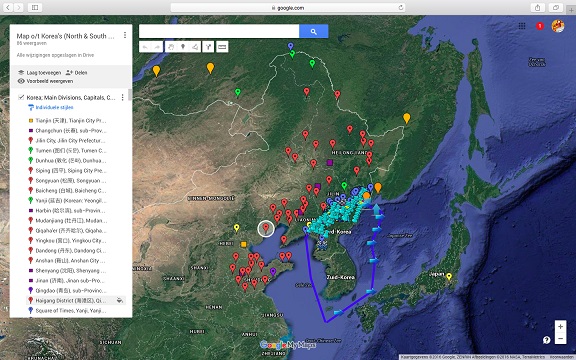Select the Dandong list item
This screenshot has width=576, height=360.
pos(70,251)
